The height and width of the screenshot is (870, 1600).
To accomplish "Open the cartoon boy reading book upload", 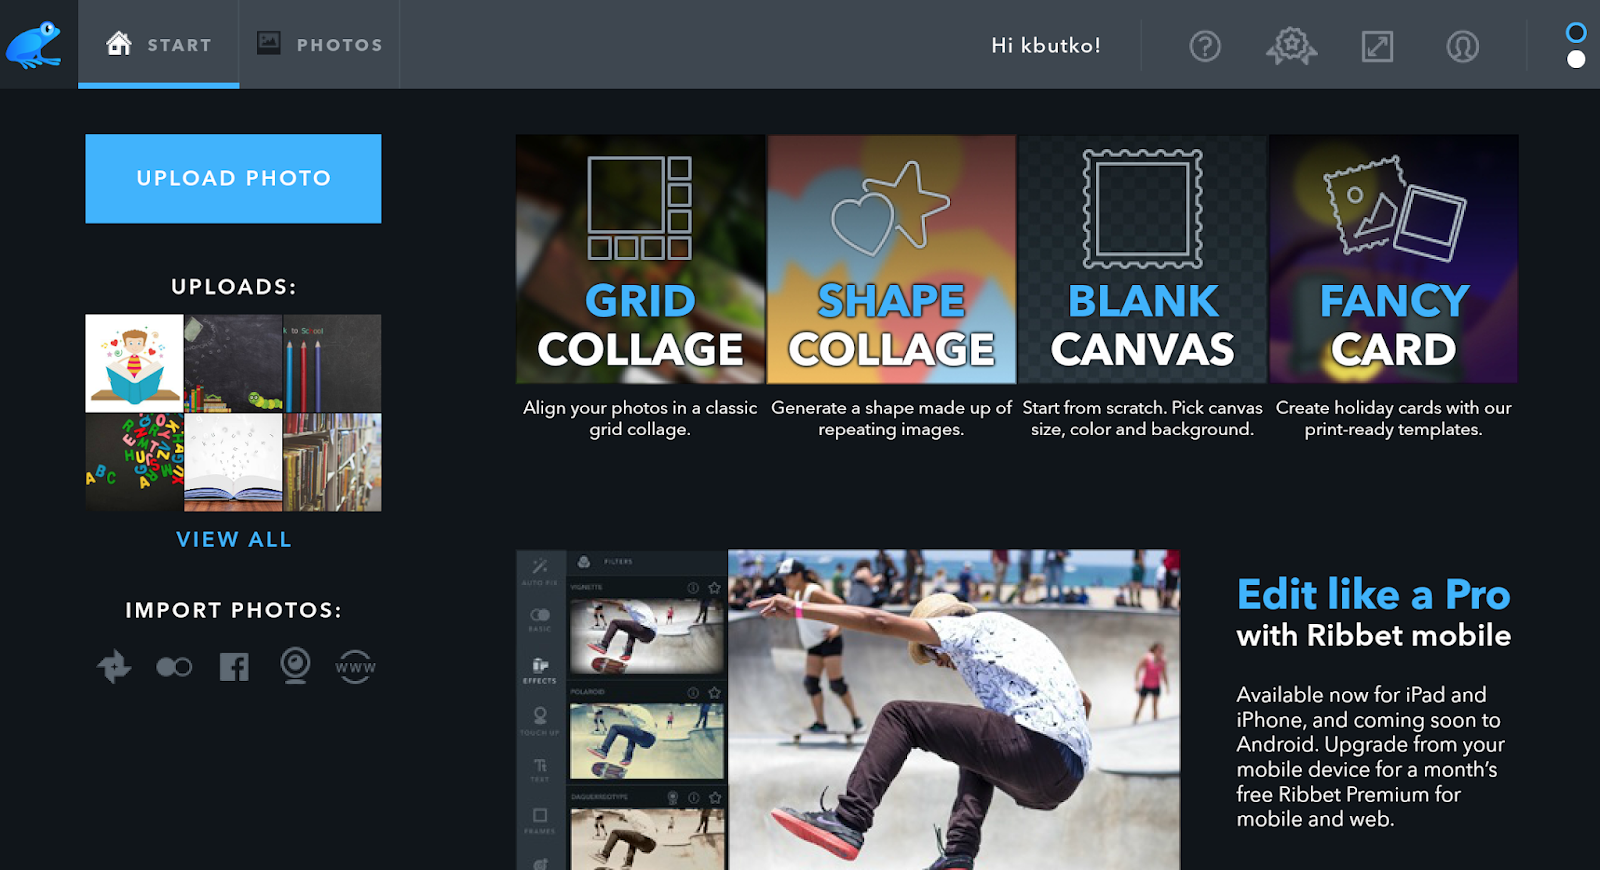I will (x=134, y=363).
